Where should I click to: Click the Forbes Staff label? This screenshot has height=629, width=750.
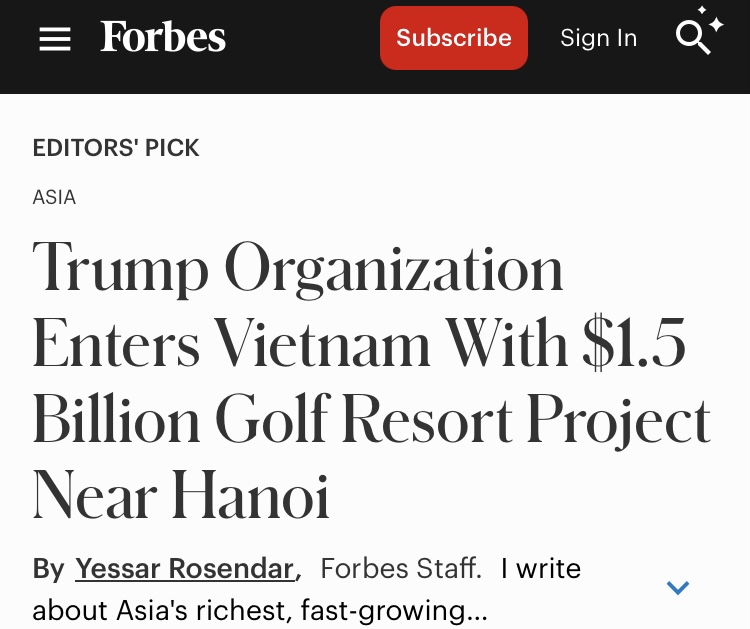coord(400,569)
